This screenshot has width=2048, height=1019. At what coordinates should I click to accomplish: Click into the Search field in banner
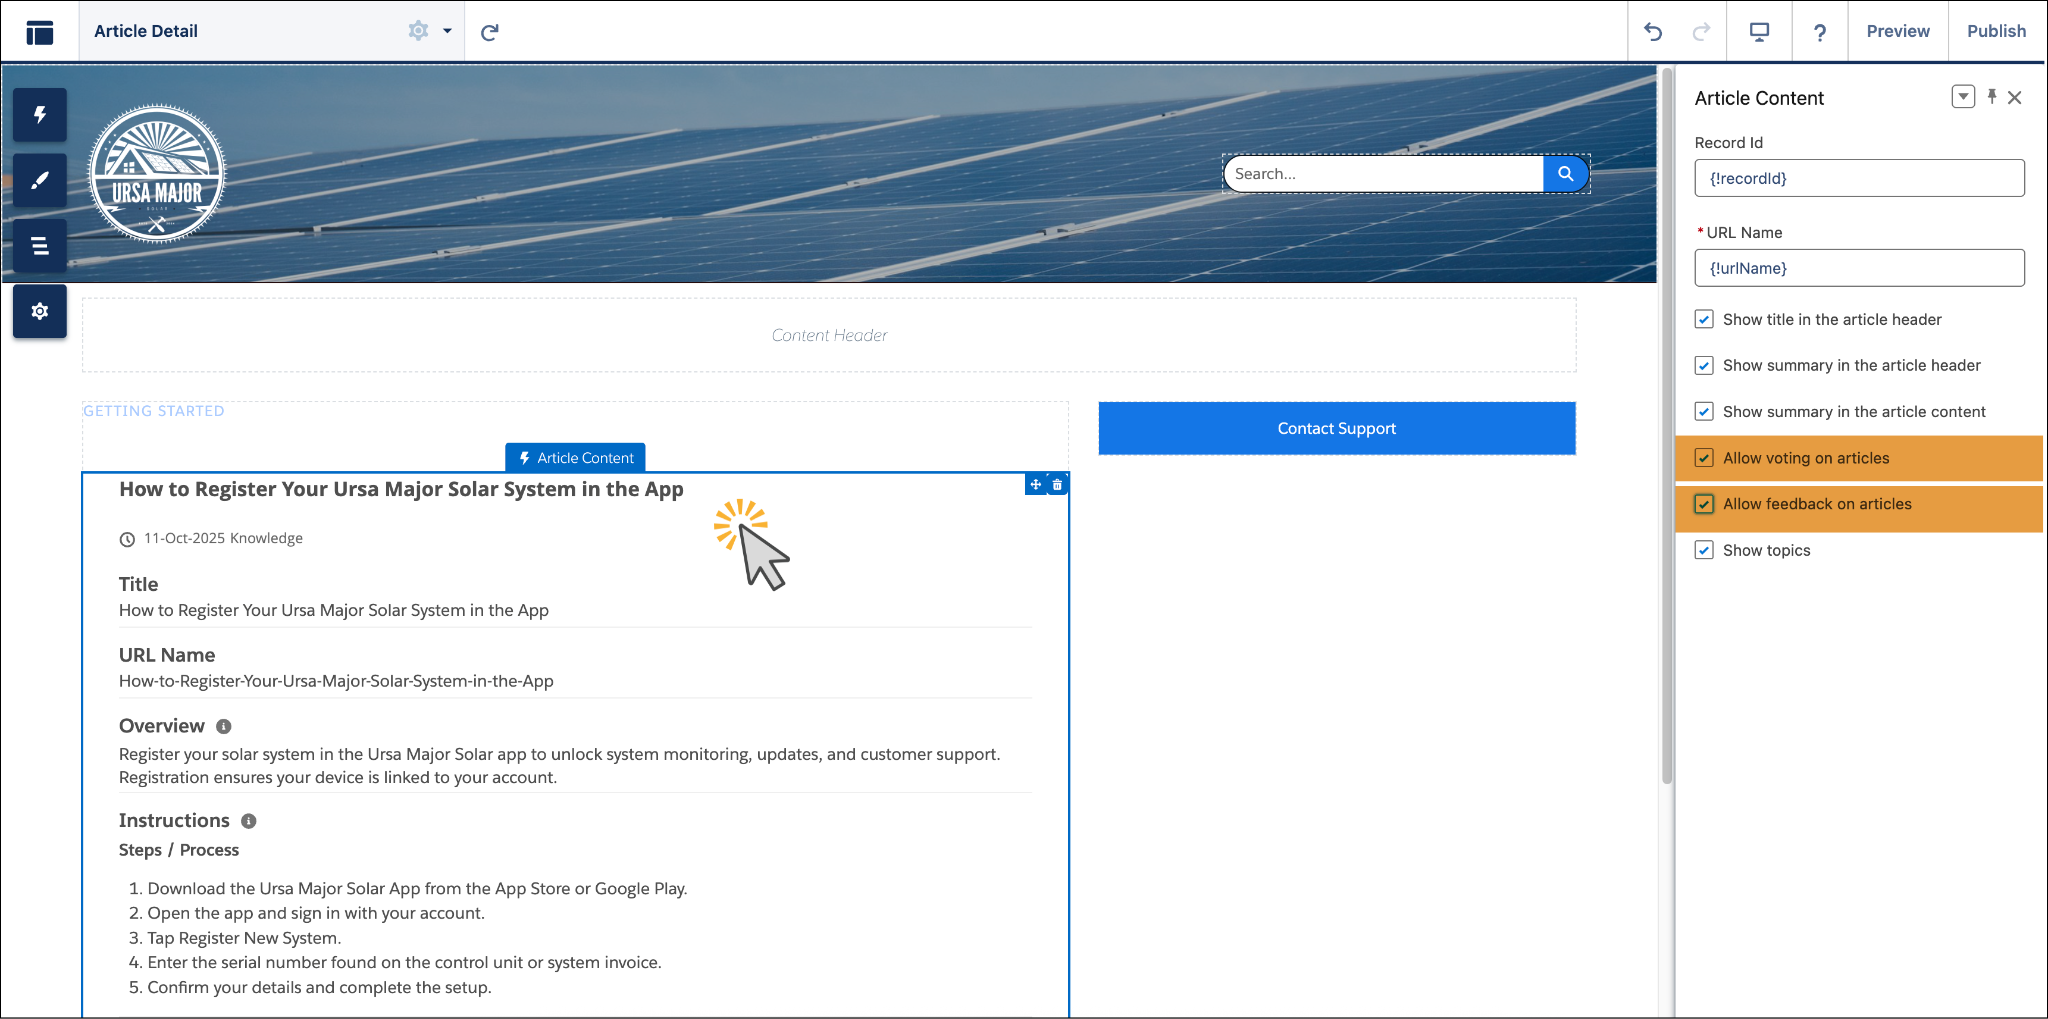(1383, 174)
